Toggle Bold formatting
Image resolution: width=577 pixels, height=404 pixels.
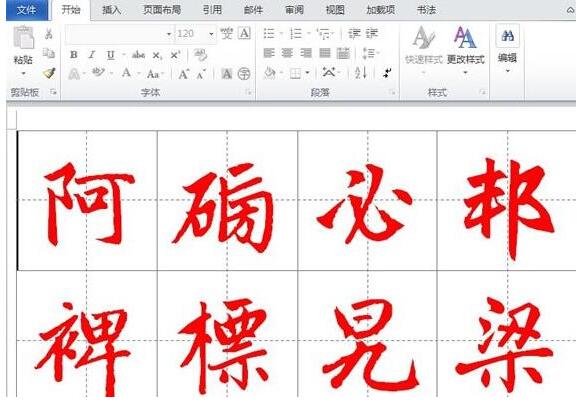coord(74,55)
